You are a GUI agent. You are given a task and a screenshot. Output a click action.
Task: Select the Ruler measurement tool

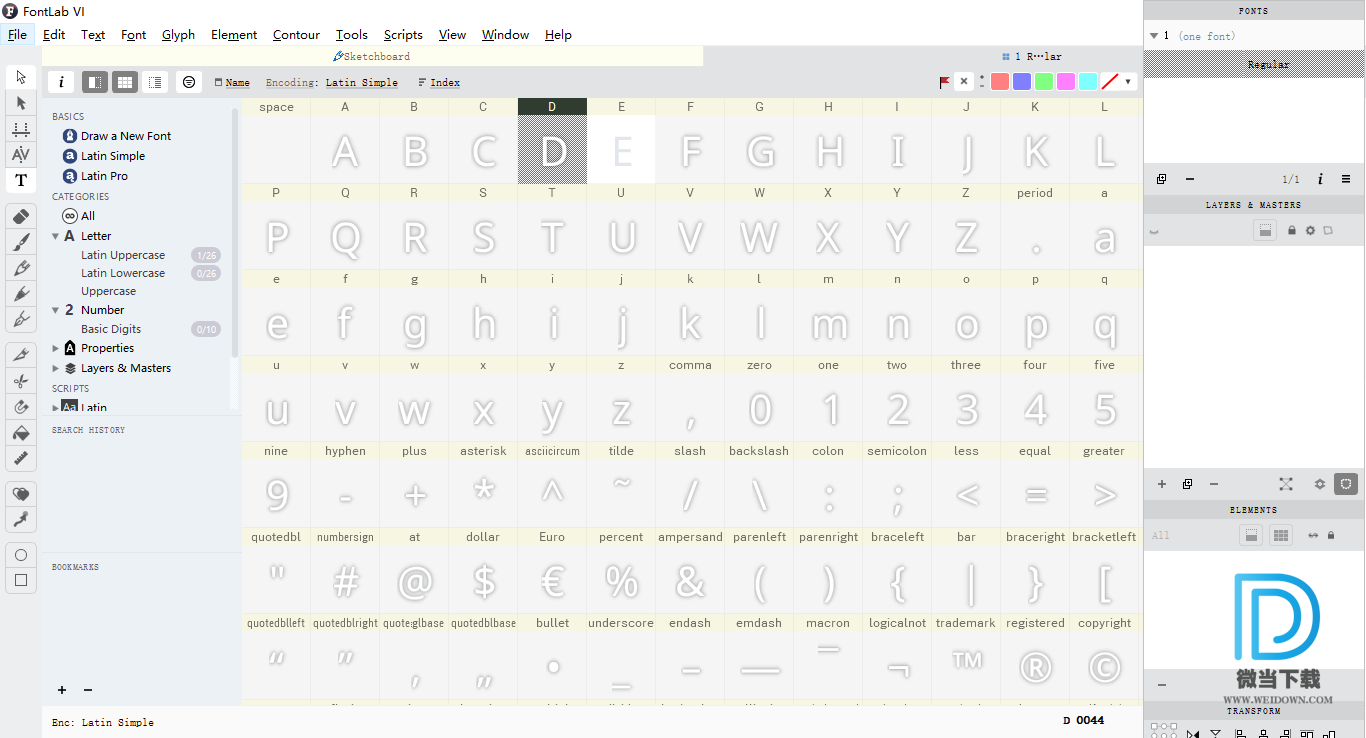coord(21,458)
